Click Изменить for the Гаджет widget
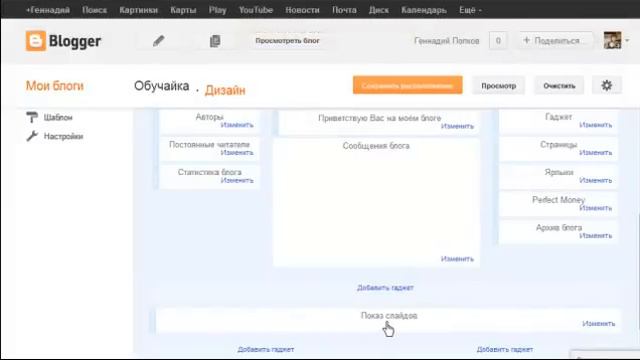640x360 pixels. coord(596,125)
